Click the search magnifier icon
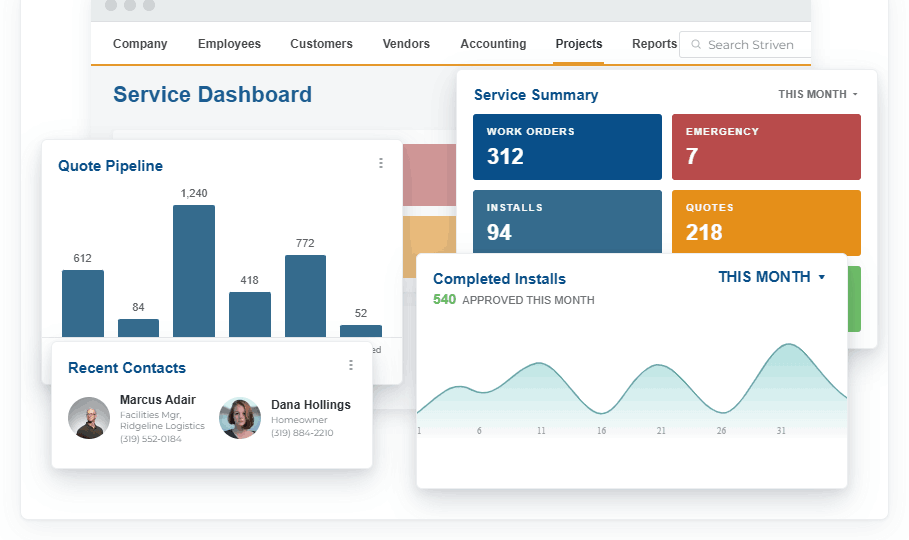Screen dimensions: 909x540 coord(696,45)
